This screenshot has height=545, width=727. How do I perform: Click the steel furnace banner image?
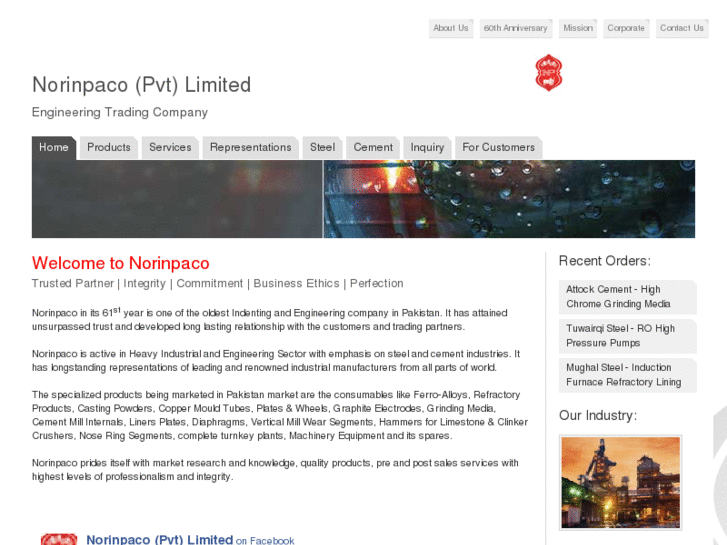[364, 199]
